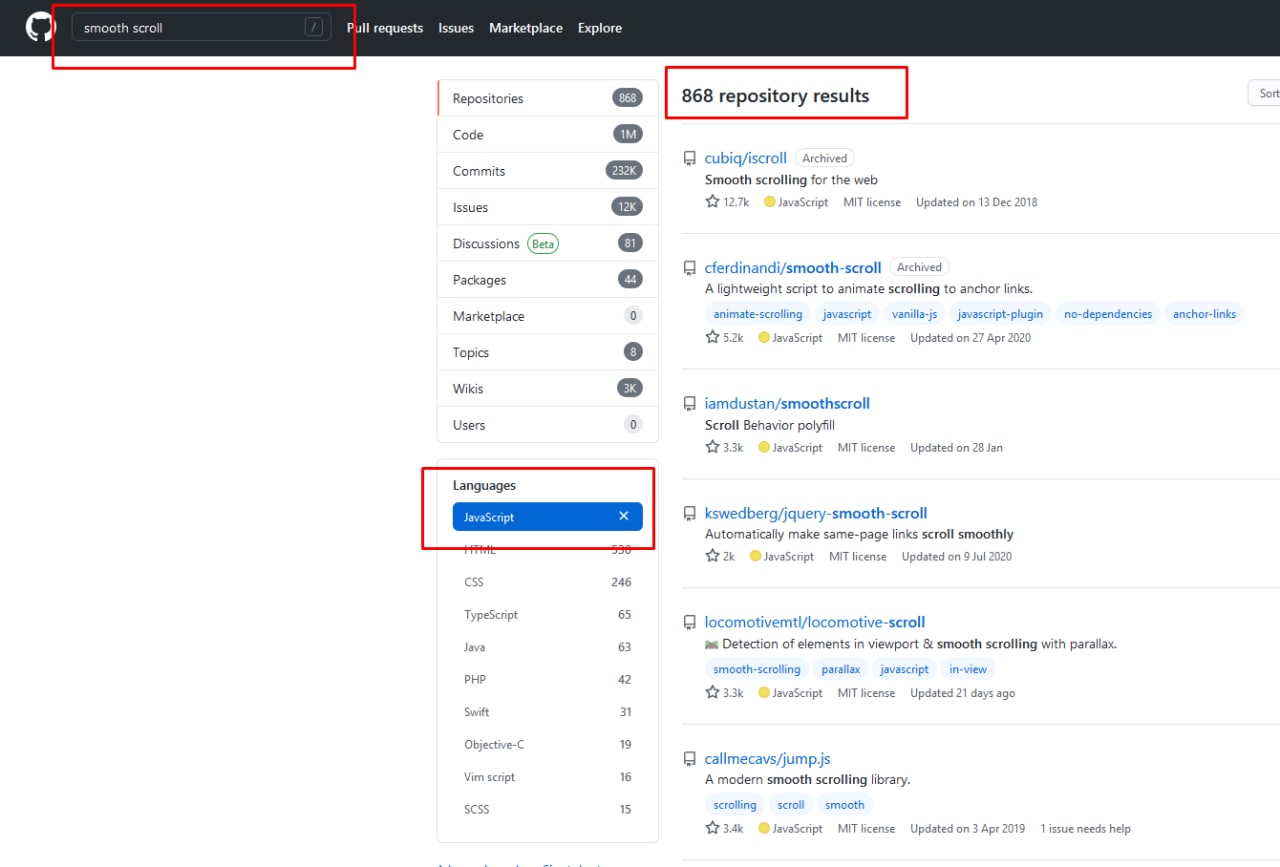Open the GitHub logo home link
Image resolution: width=1280 pixels, height=867 pixels.
pos(41,27)
